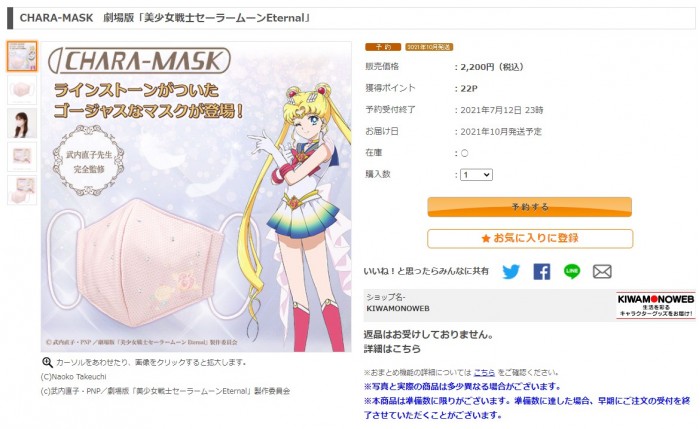Click the KIWAMONOWEB shop name text

click(x=398, y=308)
